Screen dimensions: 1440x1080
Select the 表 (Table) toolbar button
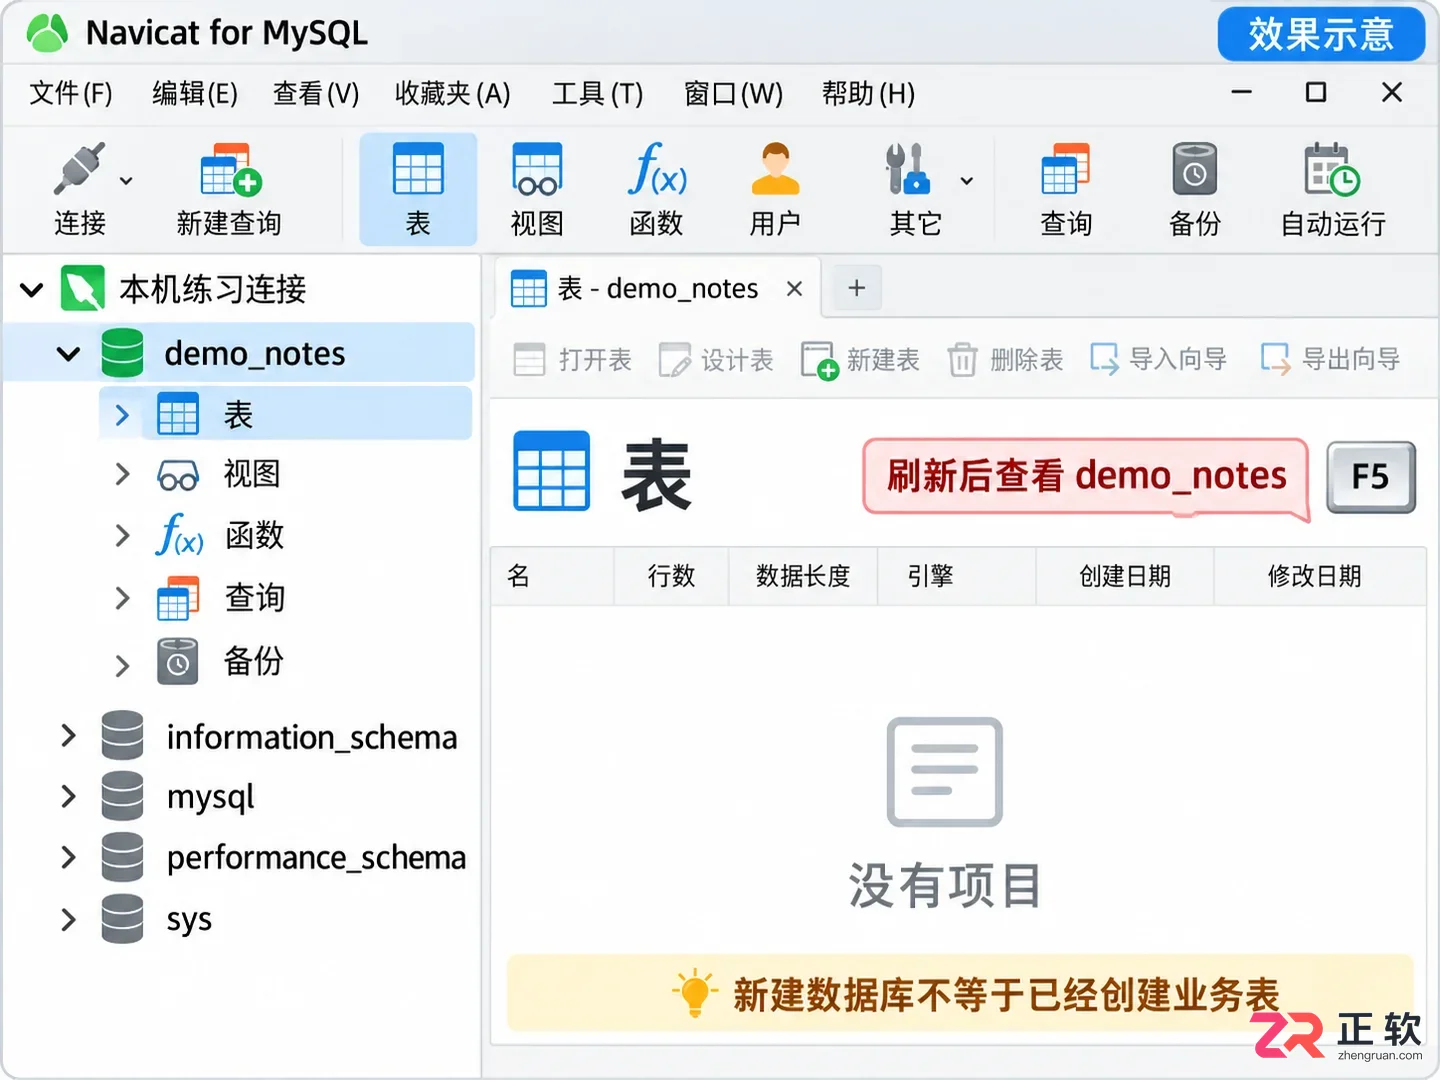coord(418,189)
